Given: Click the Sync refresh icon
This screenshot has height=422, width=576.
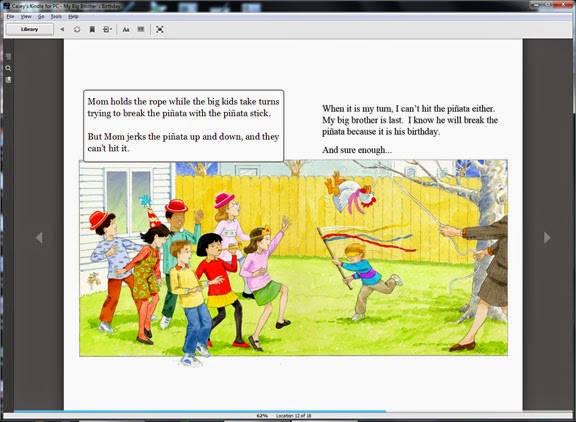Looking at the screenshot, I should click(x=77, y=29).
